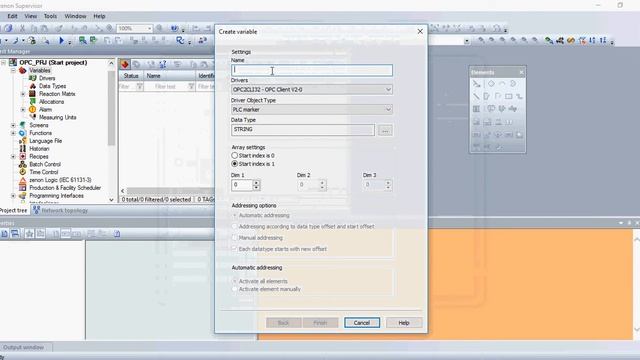Click the rectangle element in Elements palette
This screenshot has height=360, width=640.
point(509,96)
